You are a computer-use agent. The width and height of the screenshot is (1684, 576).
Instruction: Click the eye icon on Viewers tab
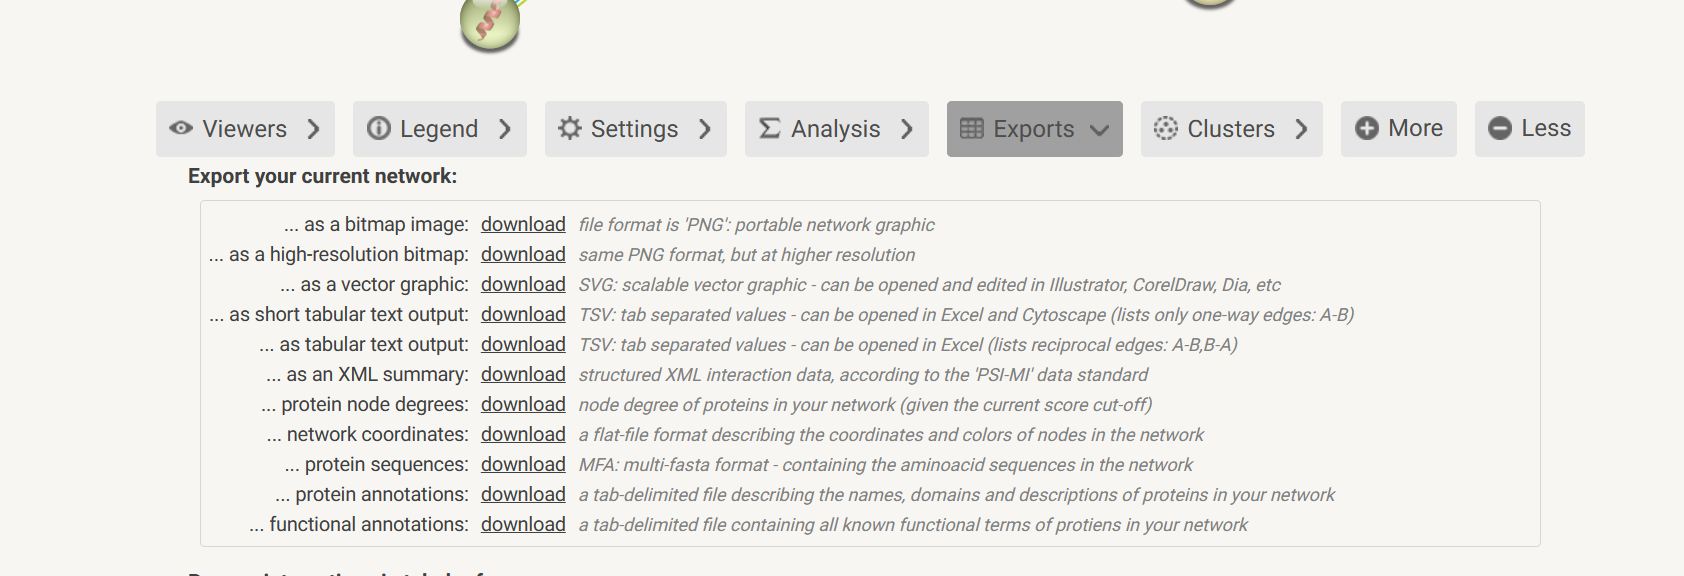[181, 128]
